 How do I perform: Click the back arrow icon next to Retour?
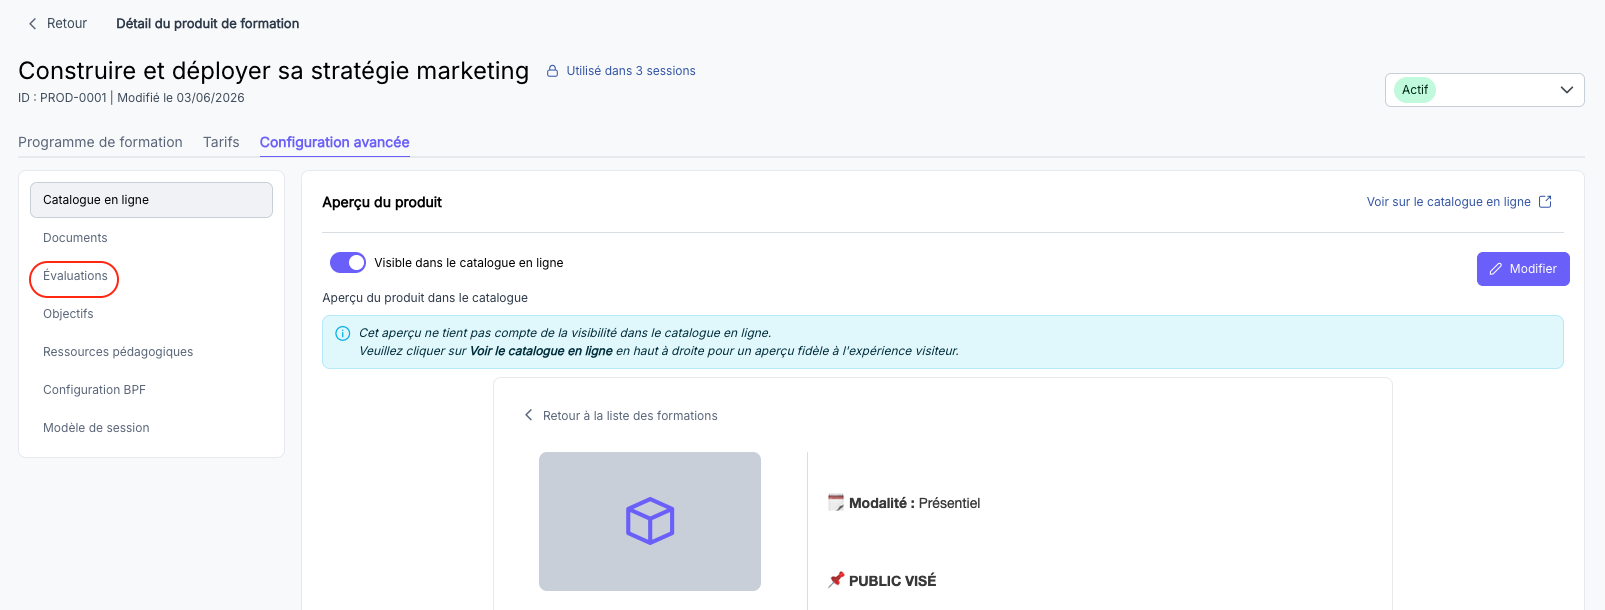[32, 23]
